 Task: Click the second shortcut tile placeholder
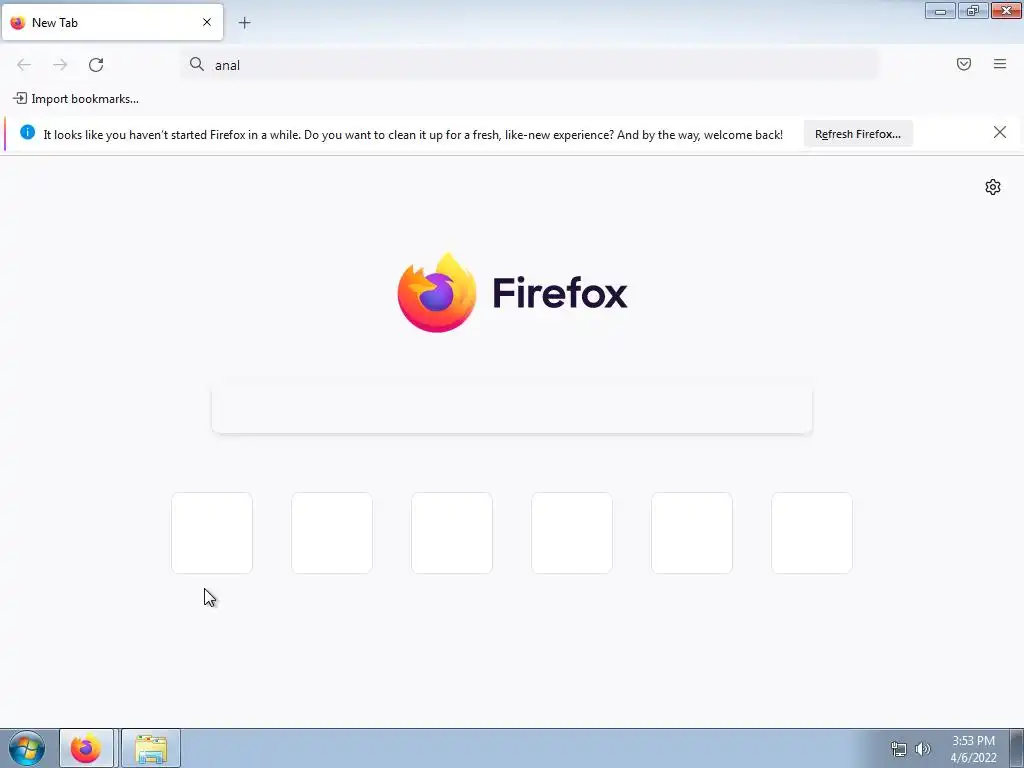click(x=332, y=533)
